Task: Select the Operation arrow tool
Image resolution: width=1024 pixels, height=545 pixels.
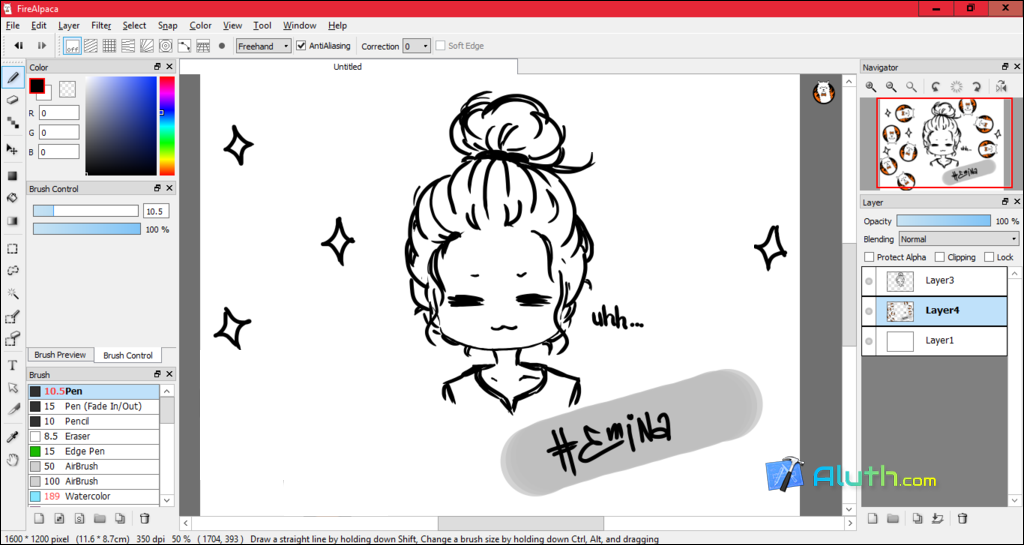Action: tap(12, 388)
